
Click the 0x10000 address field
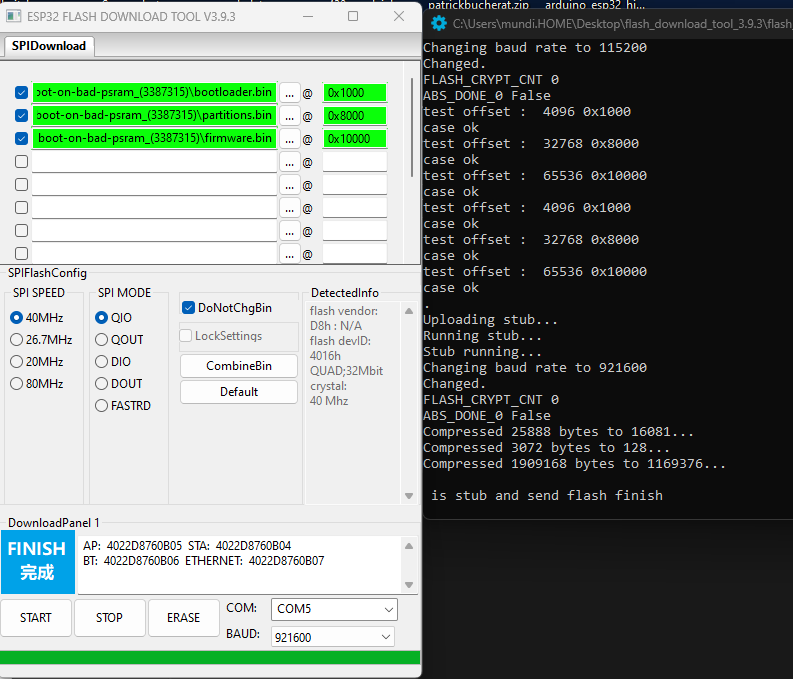[x=355, y=139]
